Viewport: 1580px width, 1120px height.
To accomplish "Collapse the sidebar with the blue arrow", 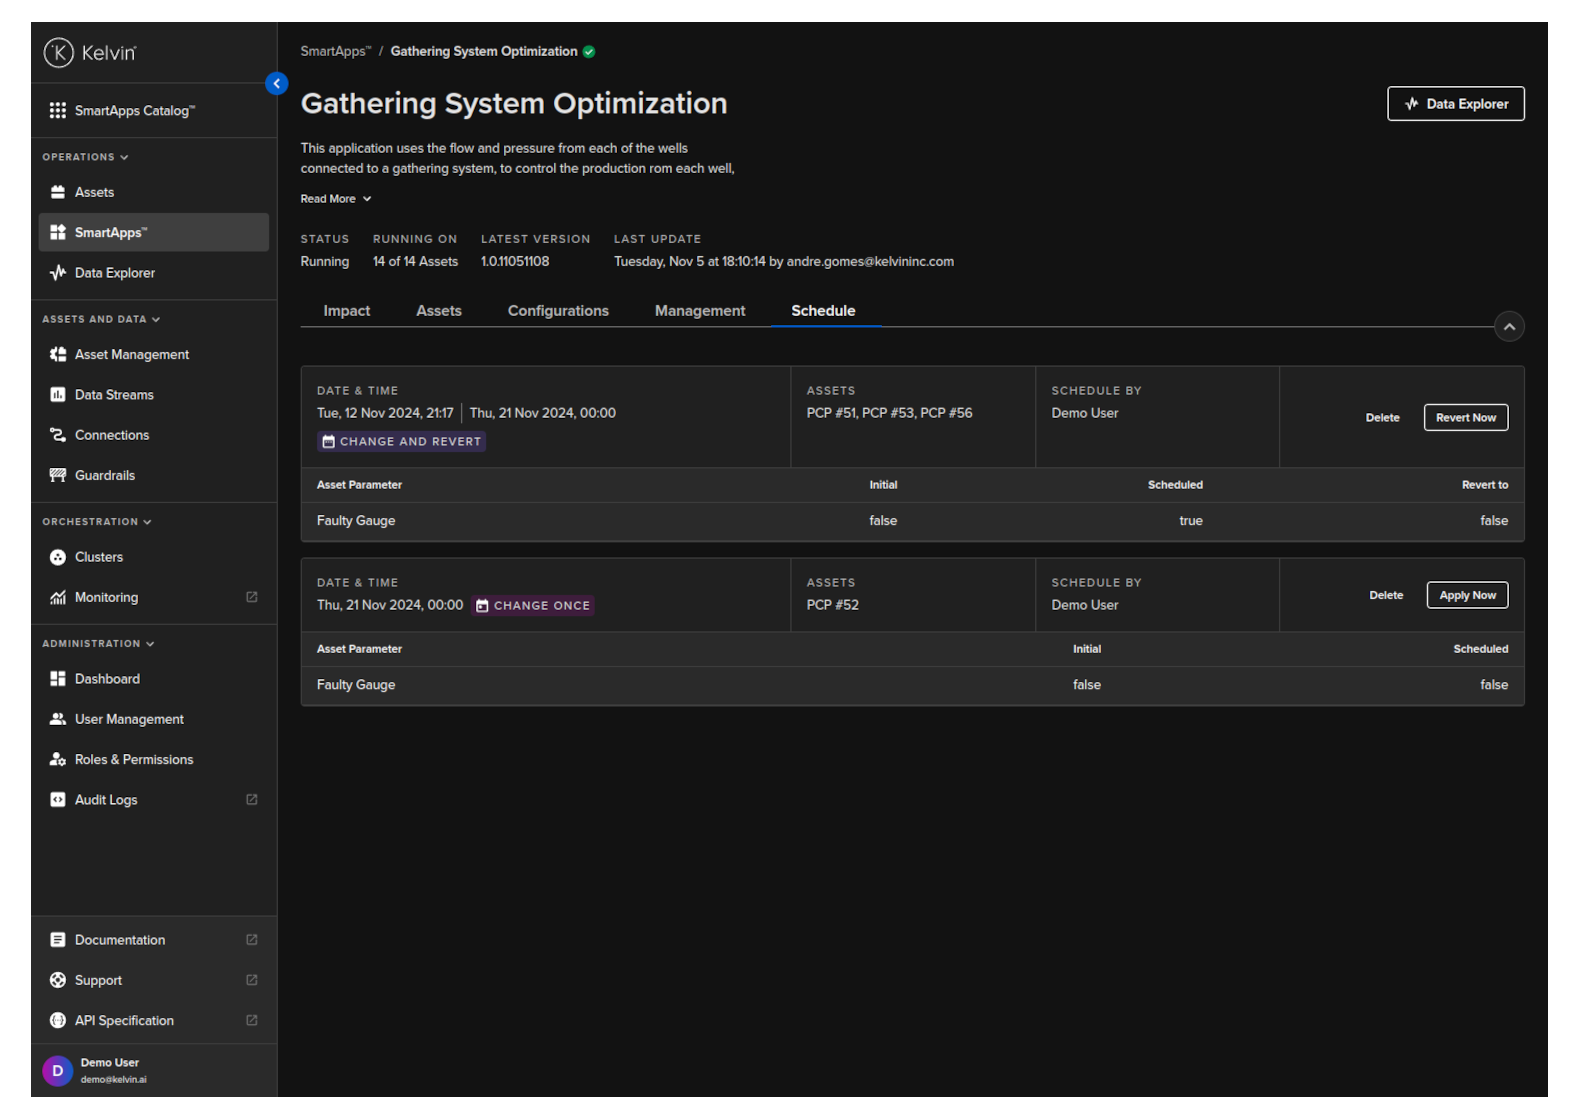I will tap(277, 84).
